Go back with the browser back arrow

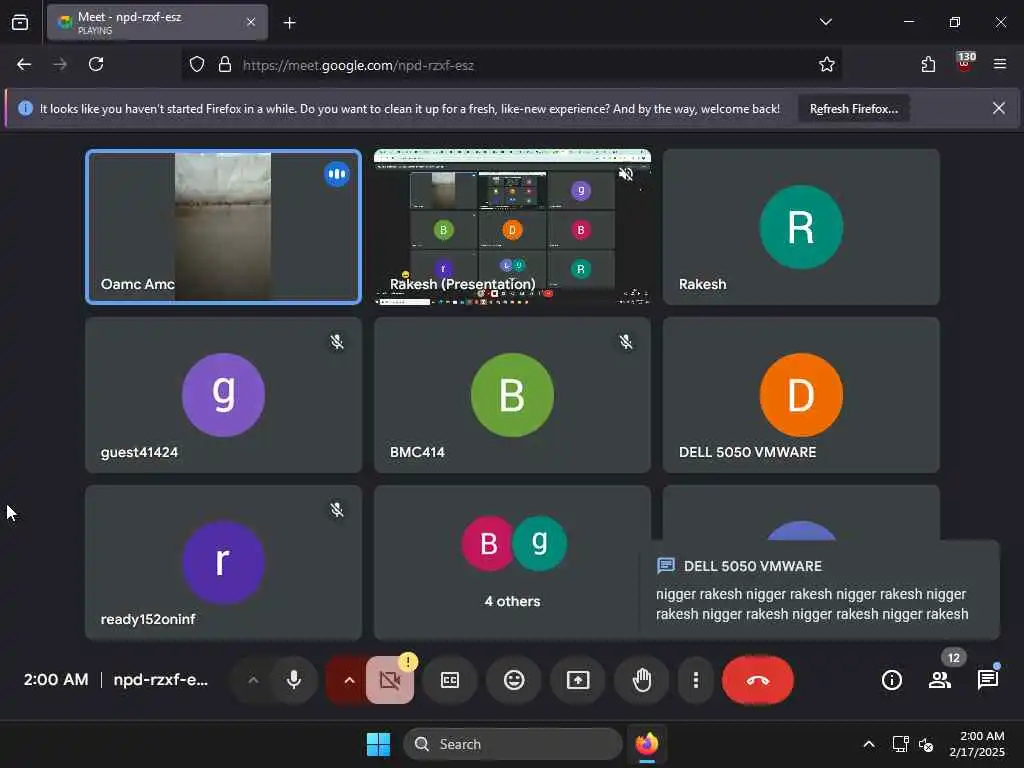point(24,64)
